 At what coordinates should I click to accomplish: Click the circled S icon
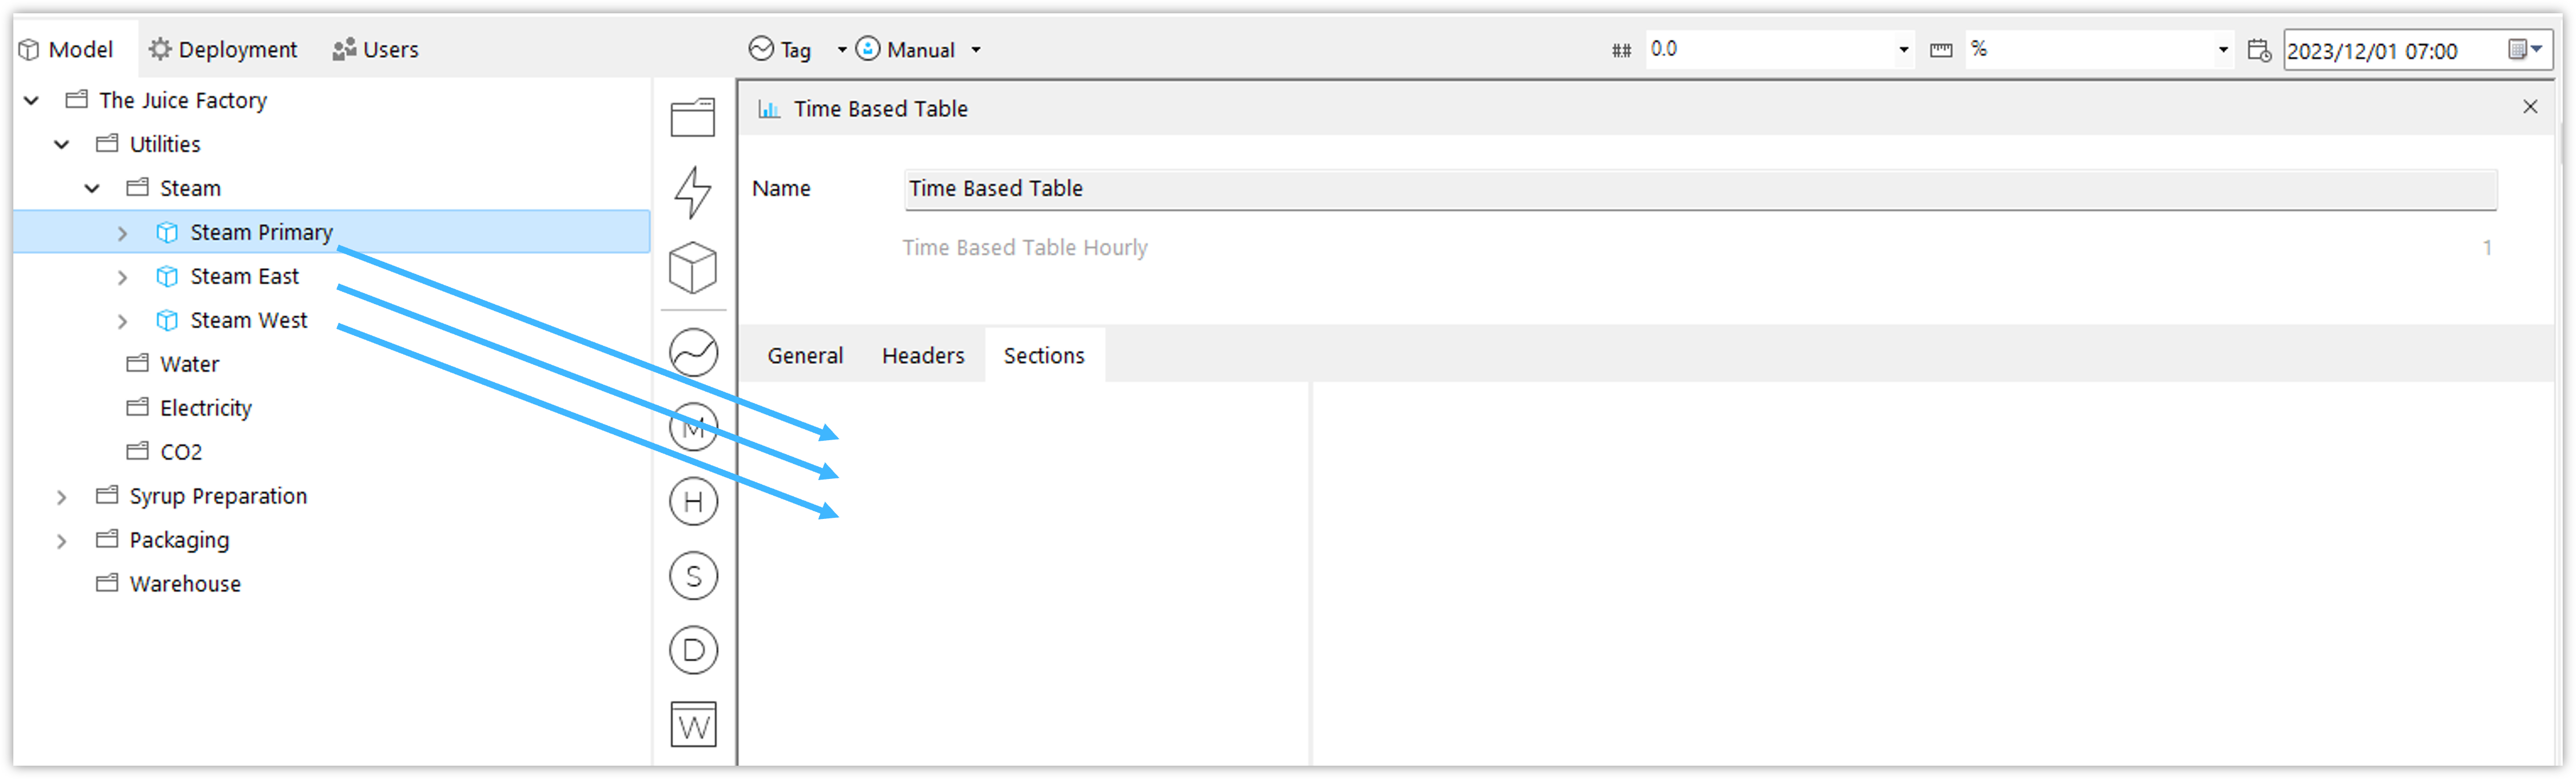click(693, 576)
